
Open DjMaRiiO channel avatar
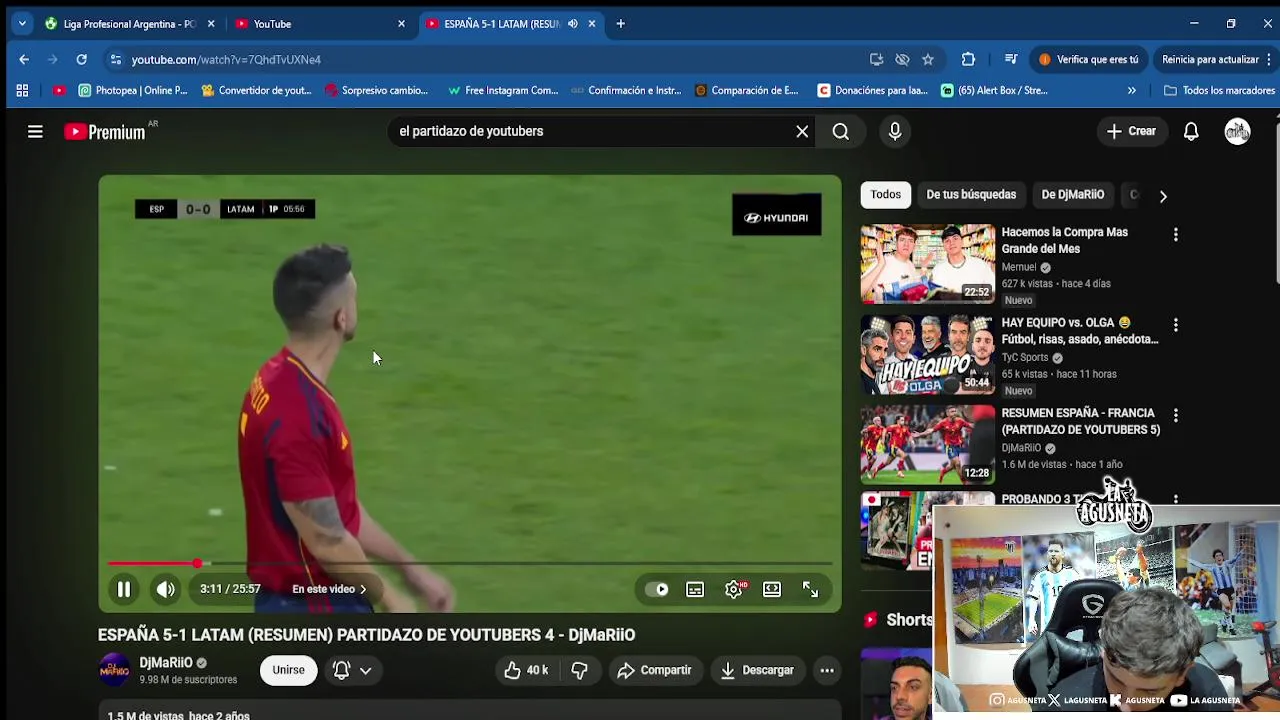(x=114, y=670)
